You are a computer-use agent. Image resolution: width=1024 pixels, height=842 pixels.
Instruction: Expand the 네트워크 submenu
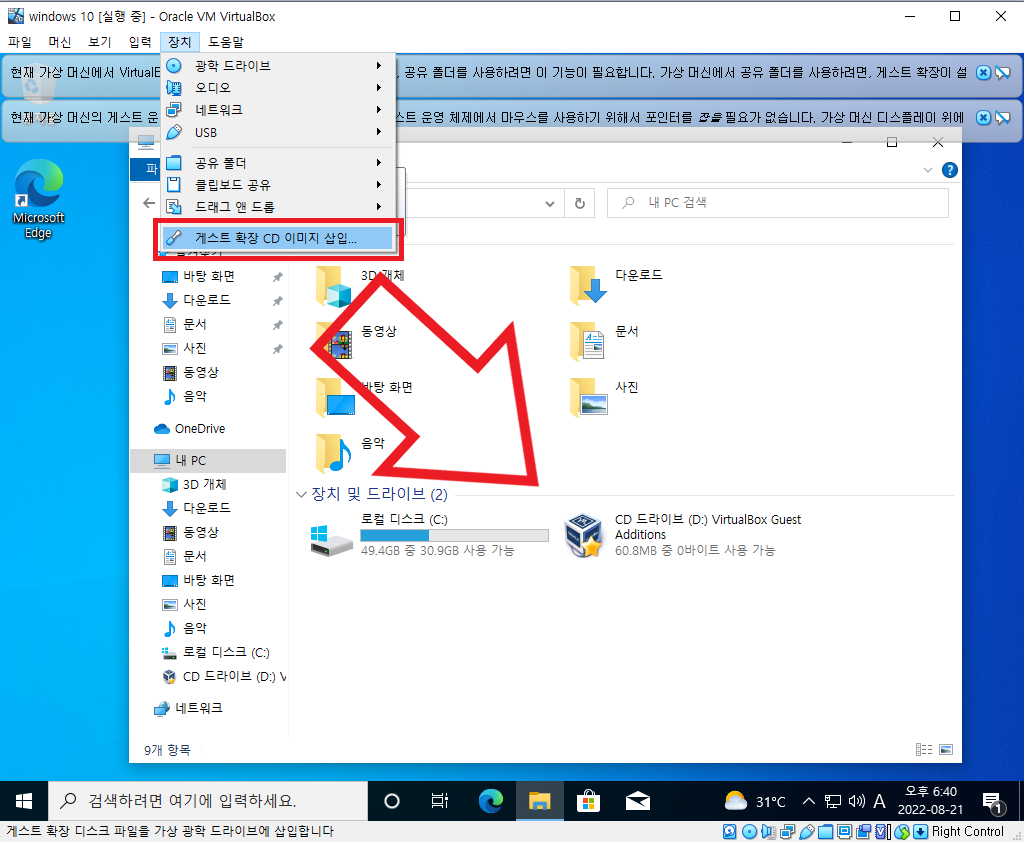point(278,110)
